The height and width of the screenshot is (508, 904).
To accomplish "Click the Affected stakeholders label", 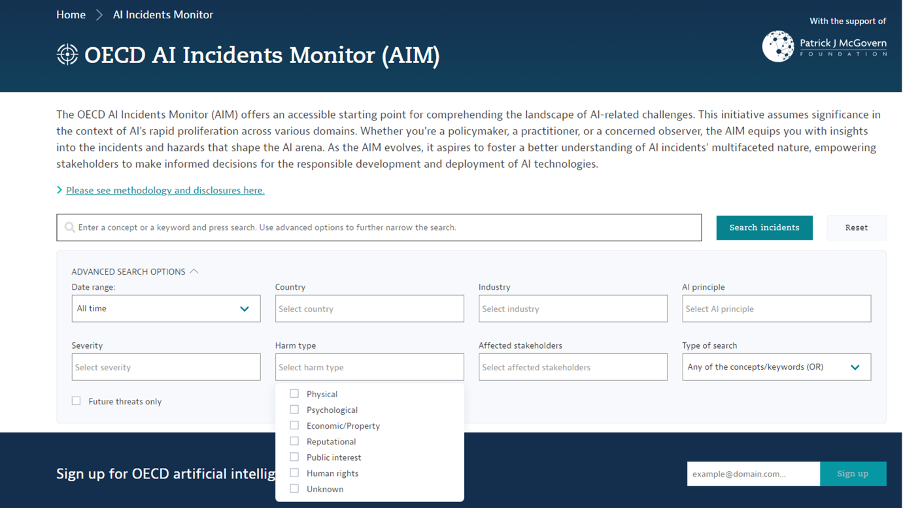I will (520, 345).
